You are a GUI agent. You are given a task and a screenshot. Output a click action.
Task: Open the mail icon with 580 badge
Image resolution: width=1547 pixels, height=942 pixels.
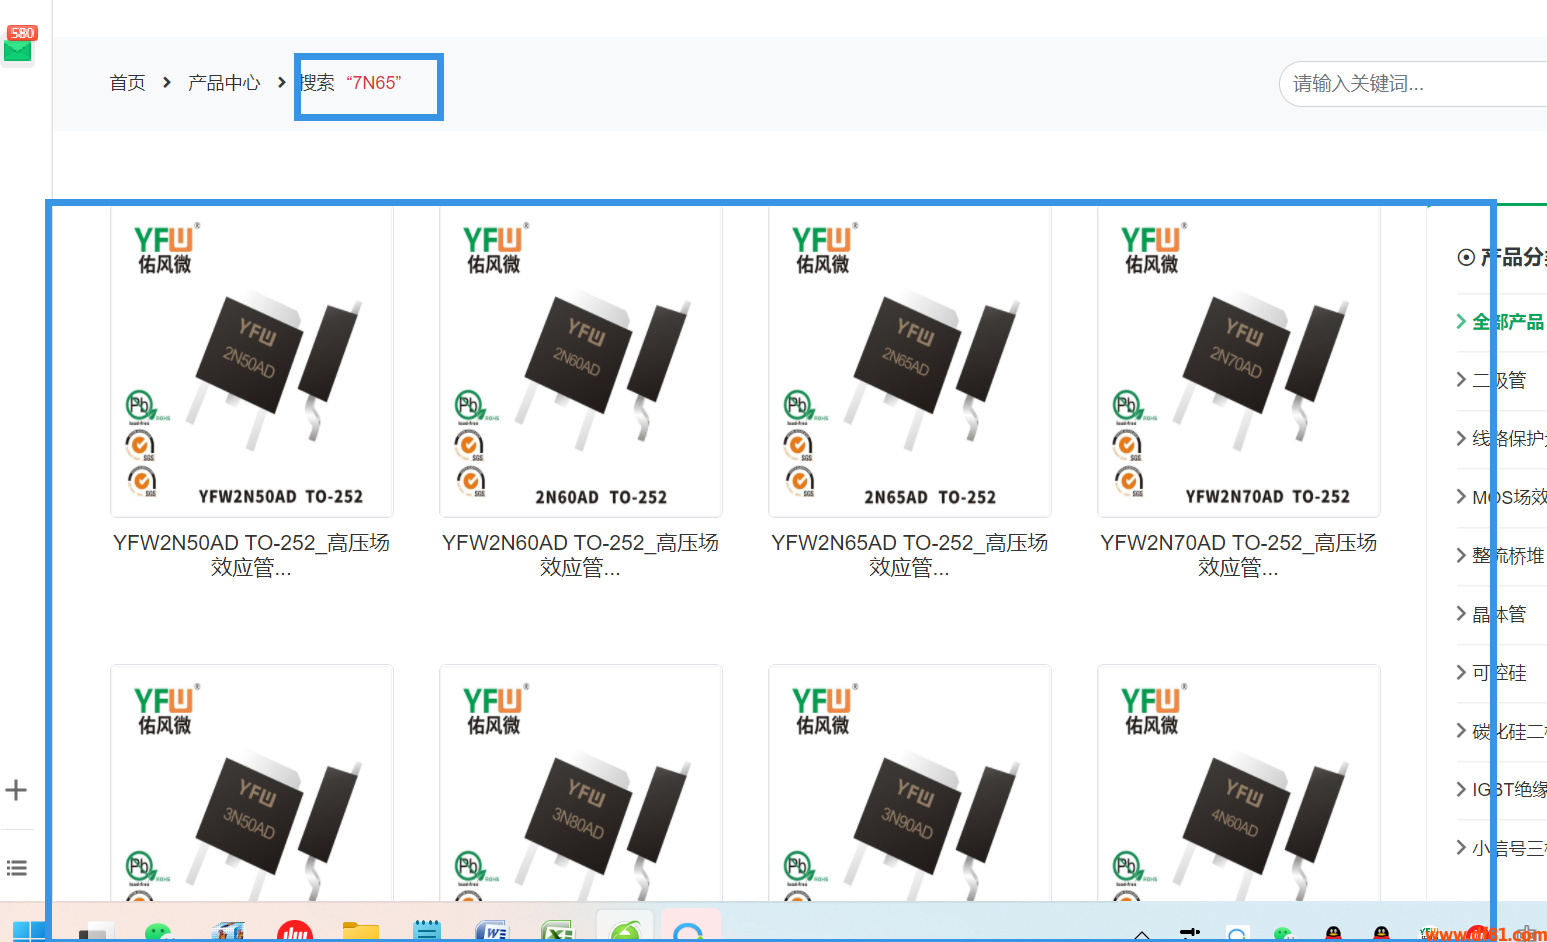click(x=18, y=45)
